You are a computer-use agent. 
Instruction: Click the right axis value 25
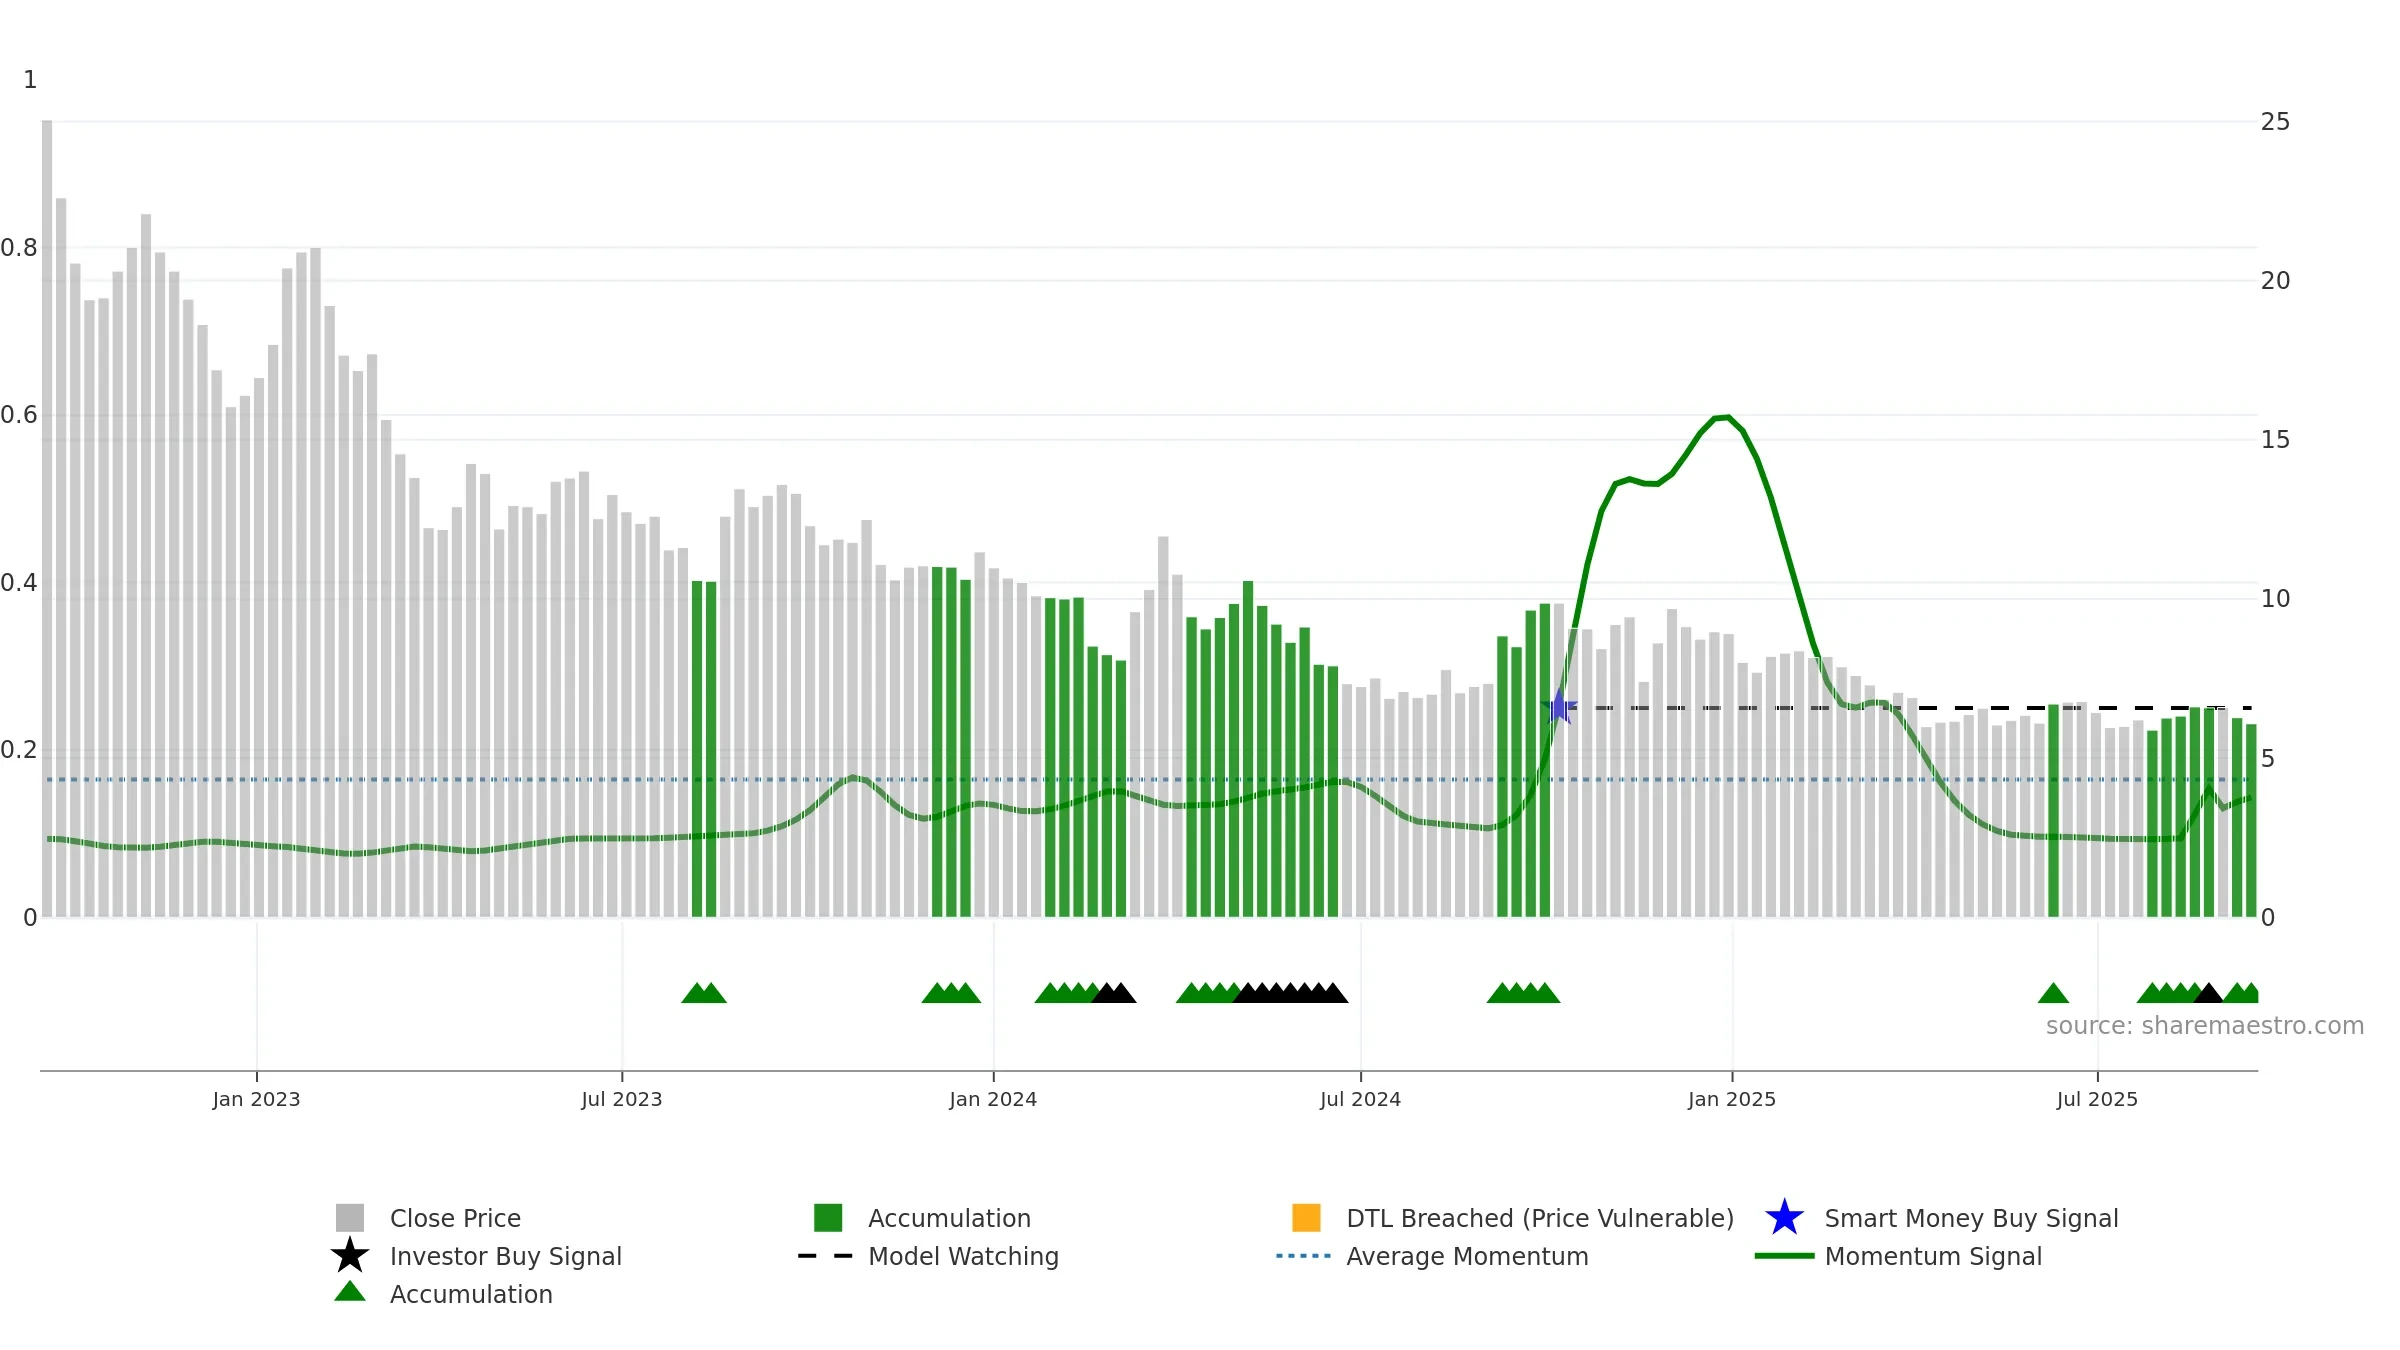2275,122
